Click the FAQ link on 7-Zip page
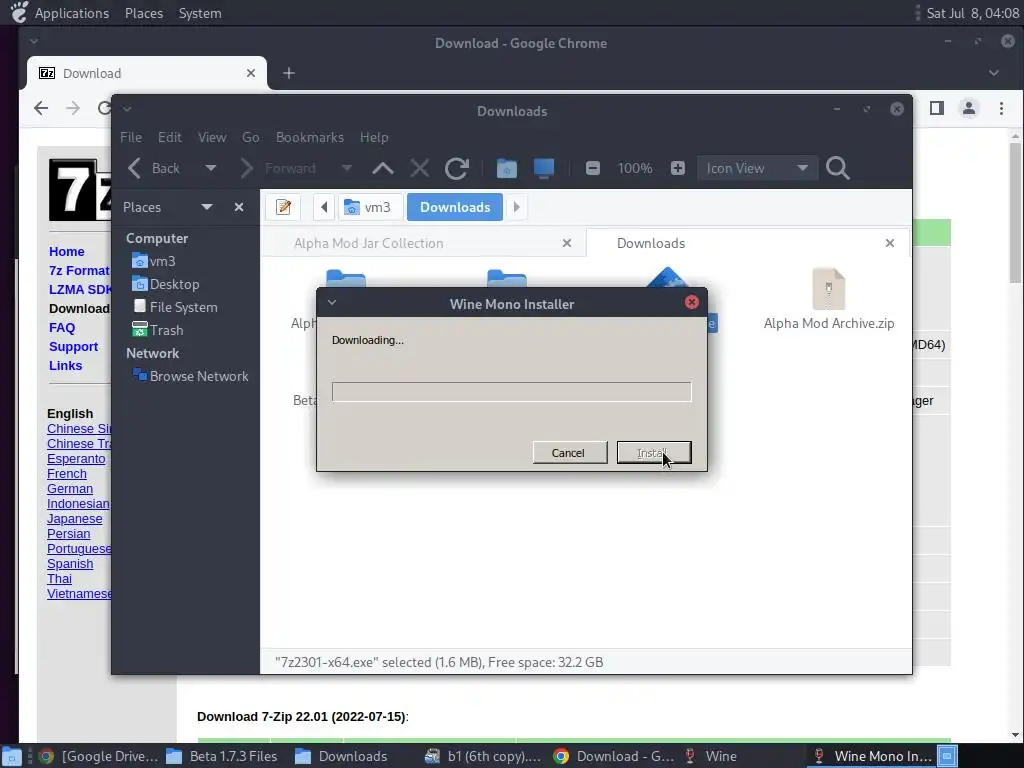This screenshot has width=1024, height=768. [x=62, y=328]
